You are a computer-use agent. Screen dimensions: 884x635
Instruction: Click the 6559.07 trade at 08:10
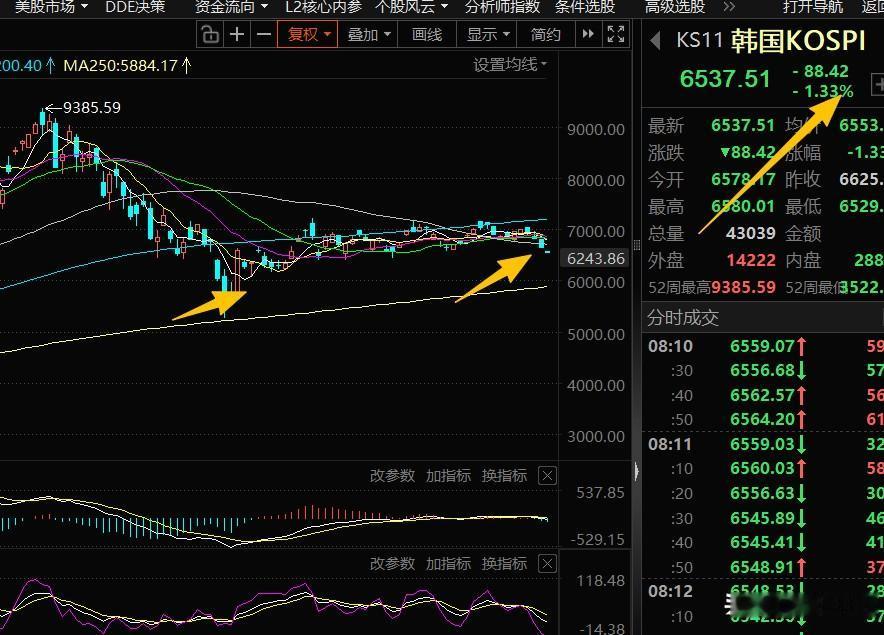click(x=762, y=346)
